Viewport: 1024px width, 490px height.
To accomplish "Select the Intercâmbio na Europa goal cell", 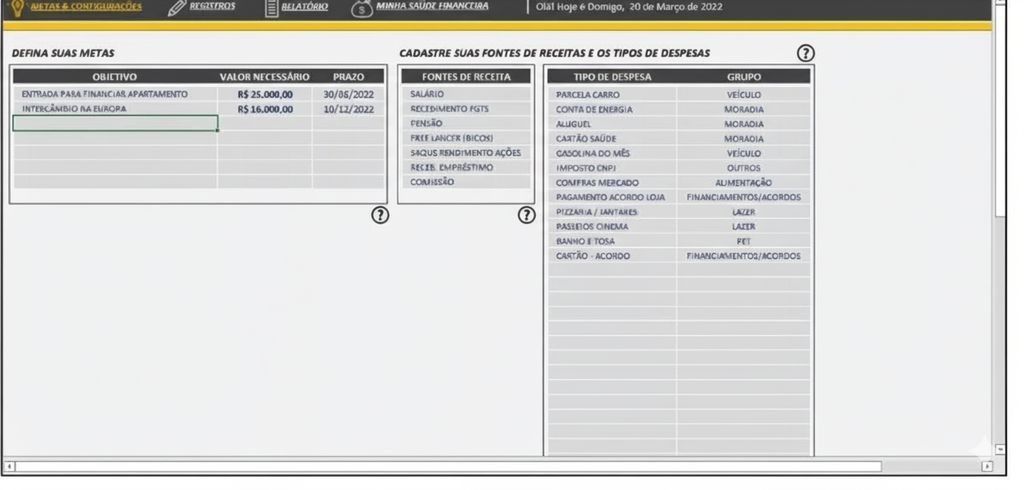I will [115, 109].
